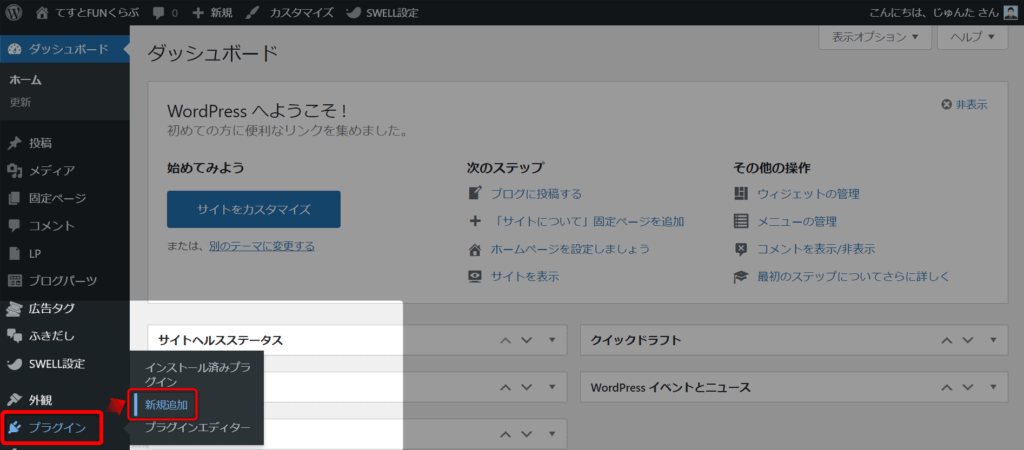Click the SWELL設定 text in admin bar
Image resolution: width=1024 pixels, height=450 pixels.
pos(392,12)
